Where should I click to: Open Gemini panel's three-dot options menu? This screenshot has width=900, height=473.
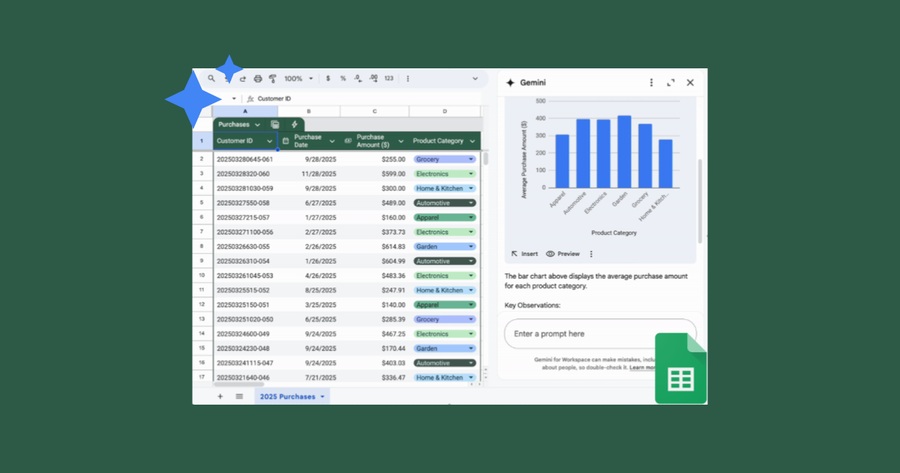651,83
